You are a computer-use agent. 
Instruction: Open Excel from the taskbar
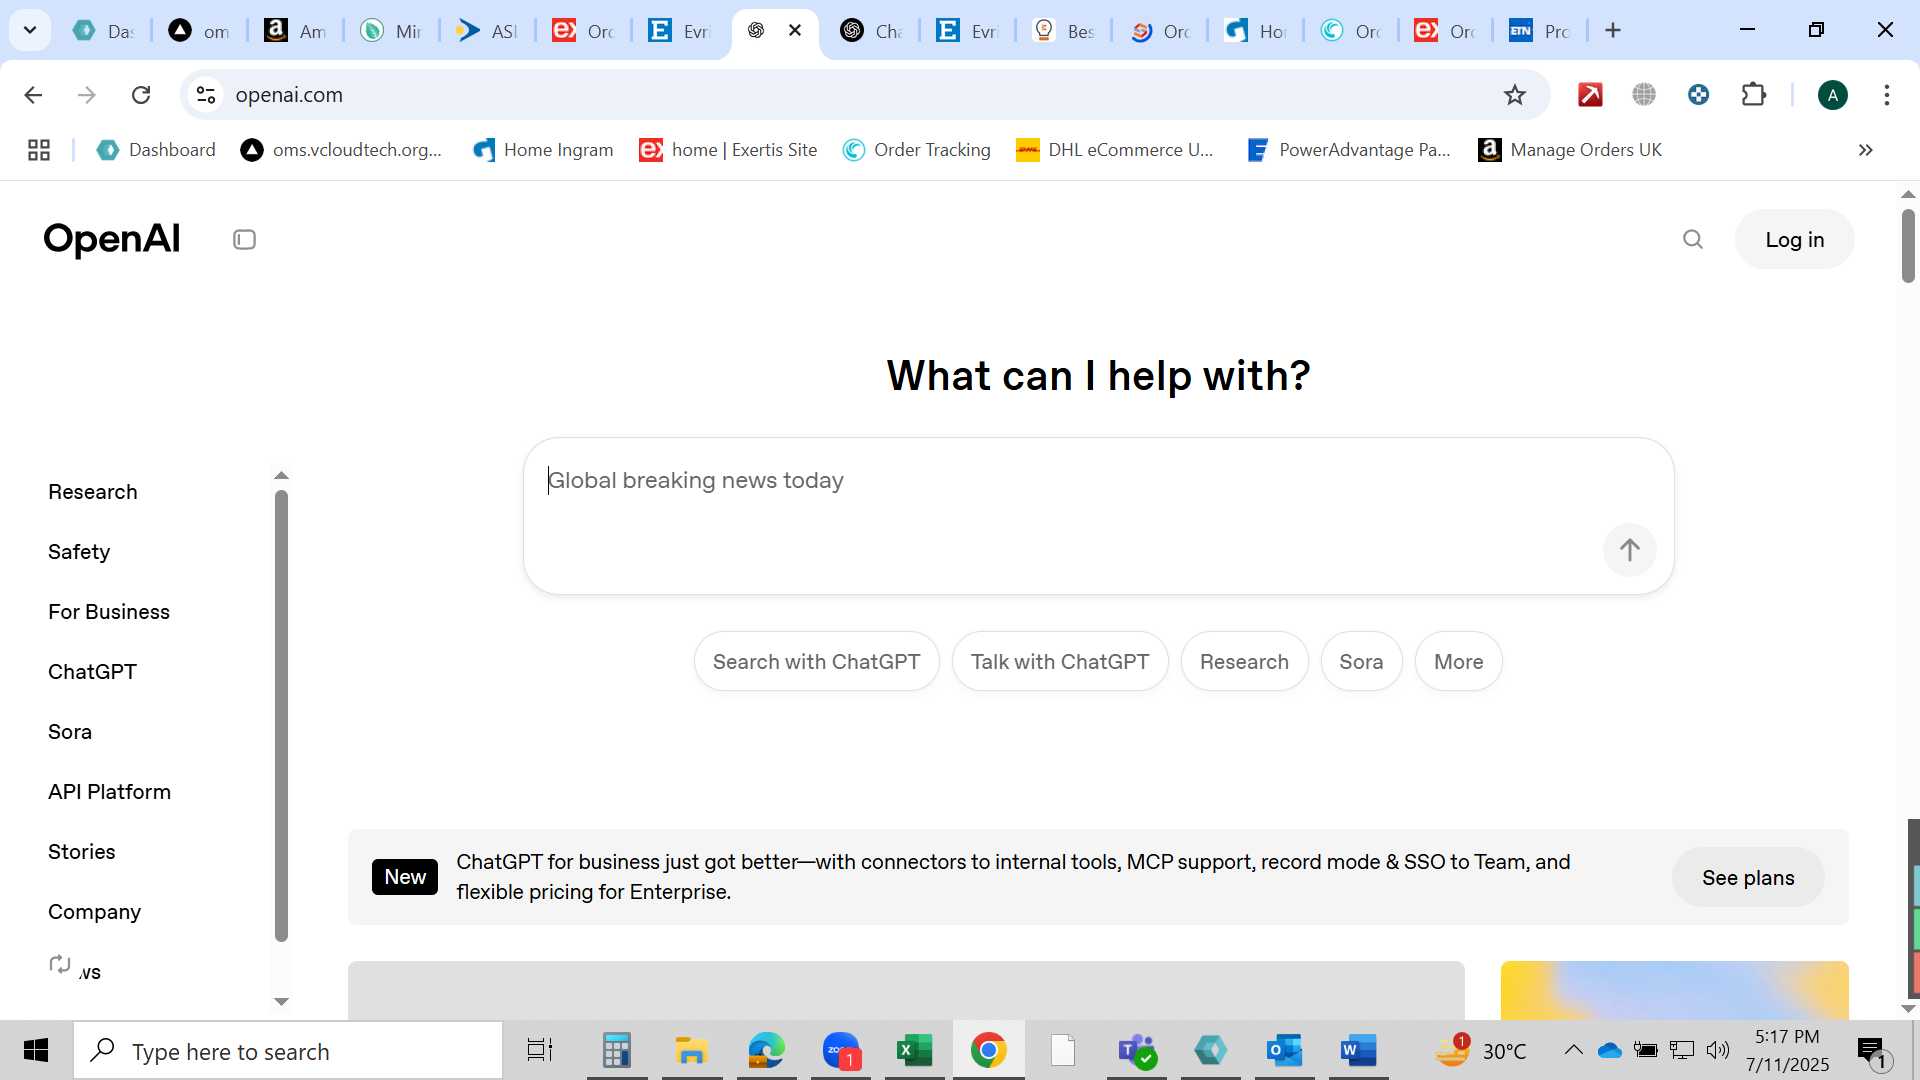pyautogui.click(x=914, y=1051)
